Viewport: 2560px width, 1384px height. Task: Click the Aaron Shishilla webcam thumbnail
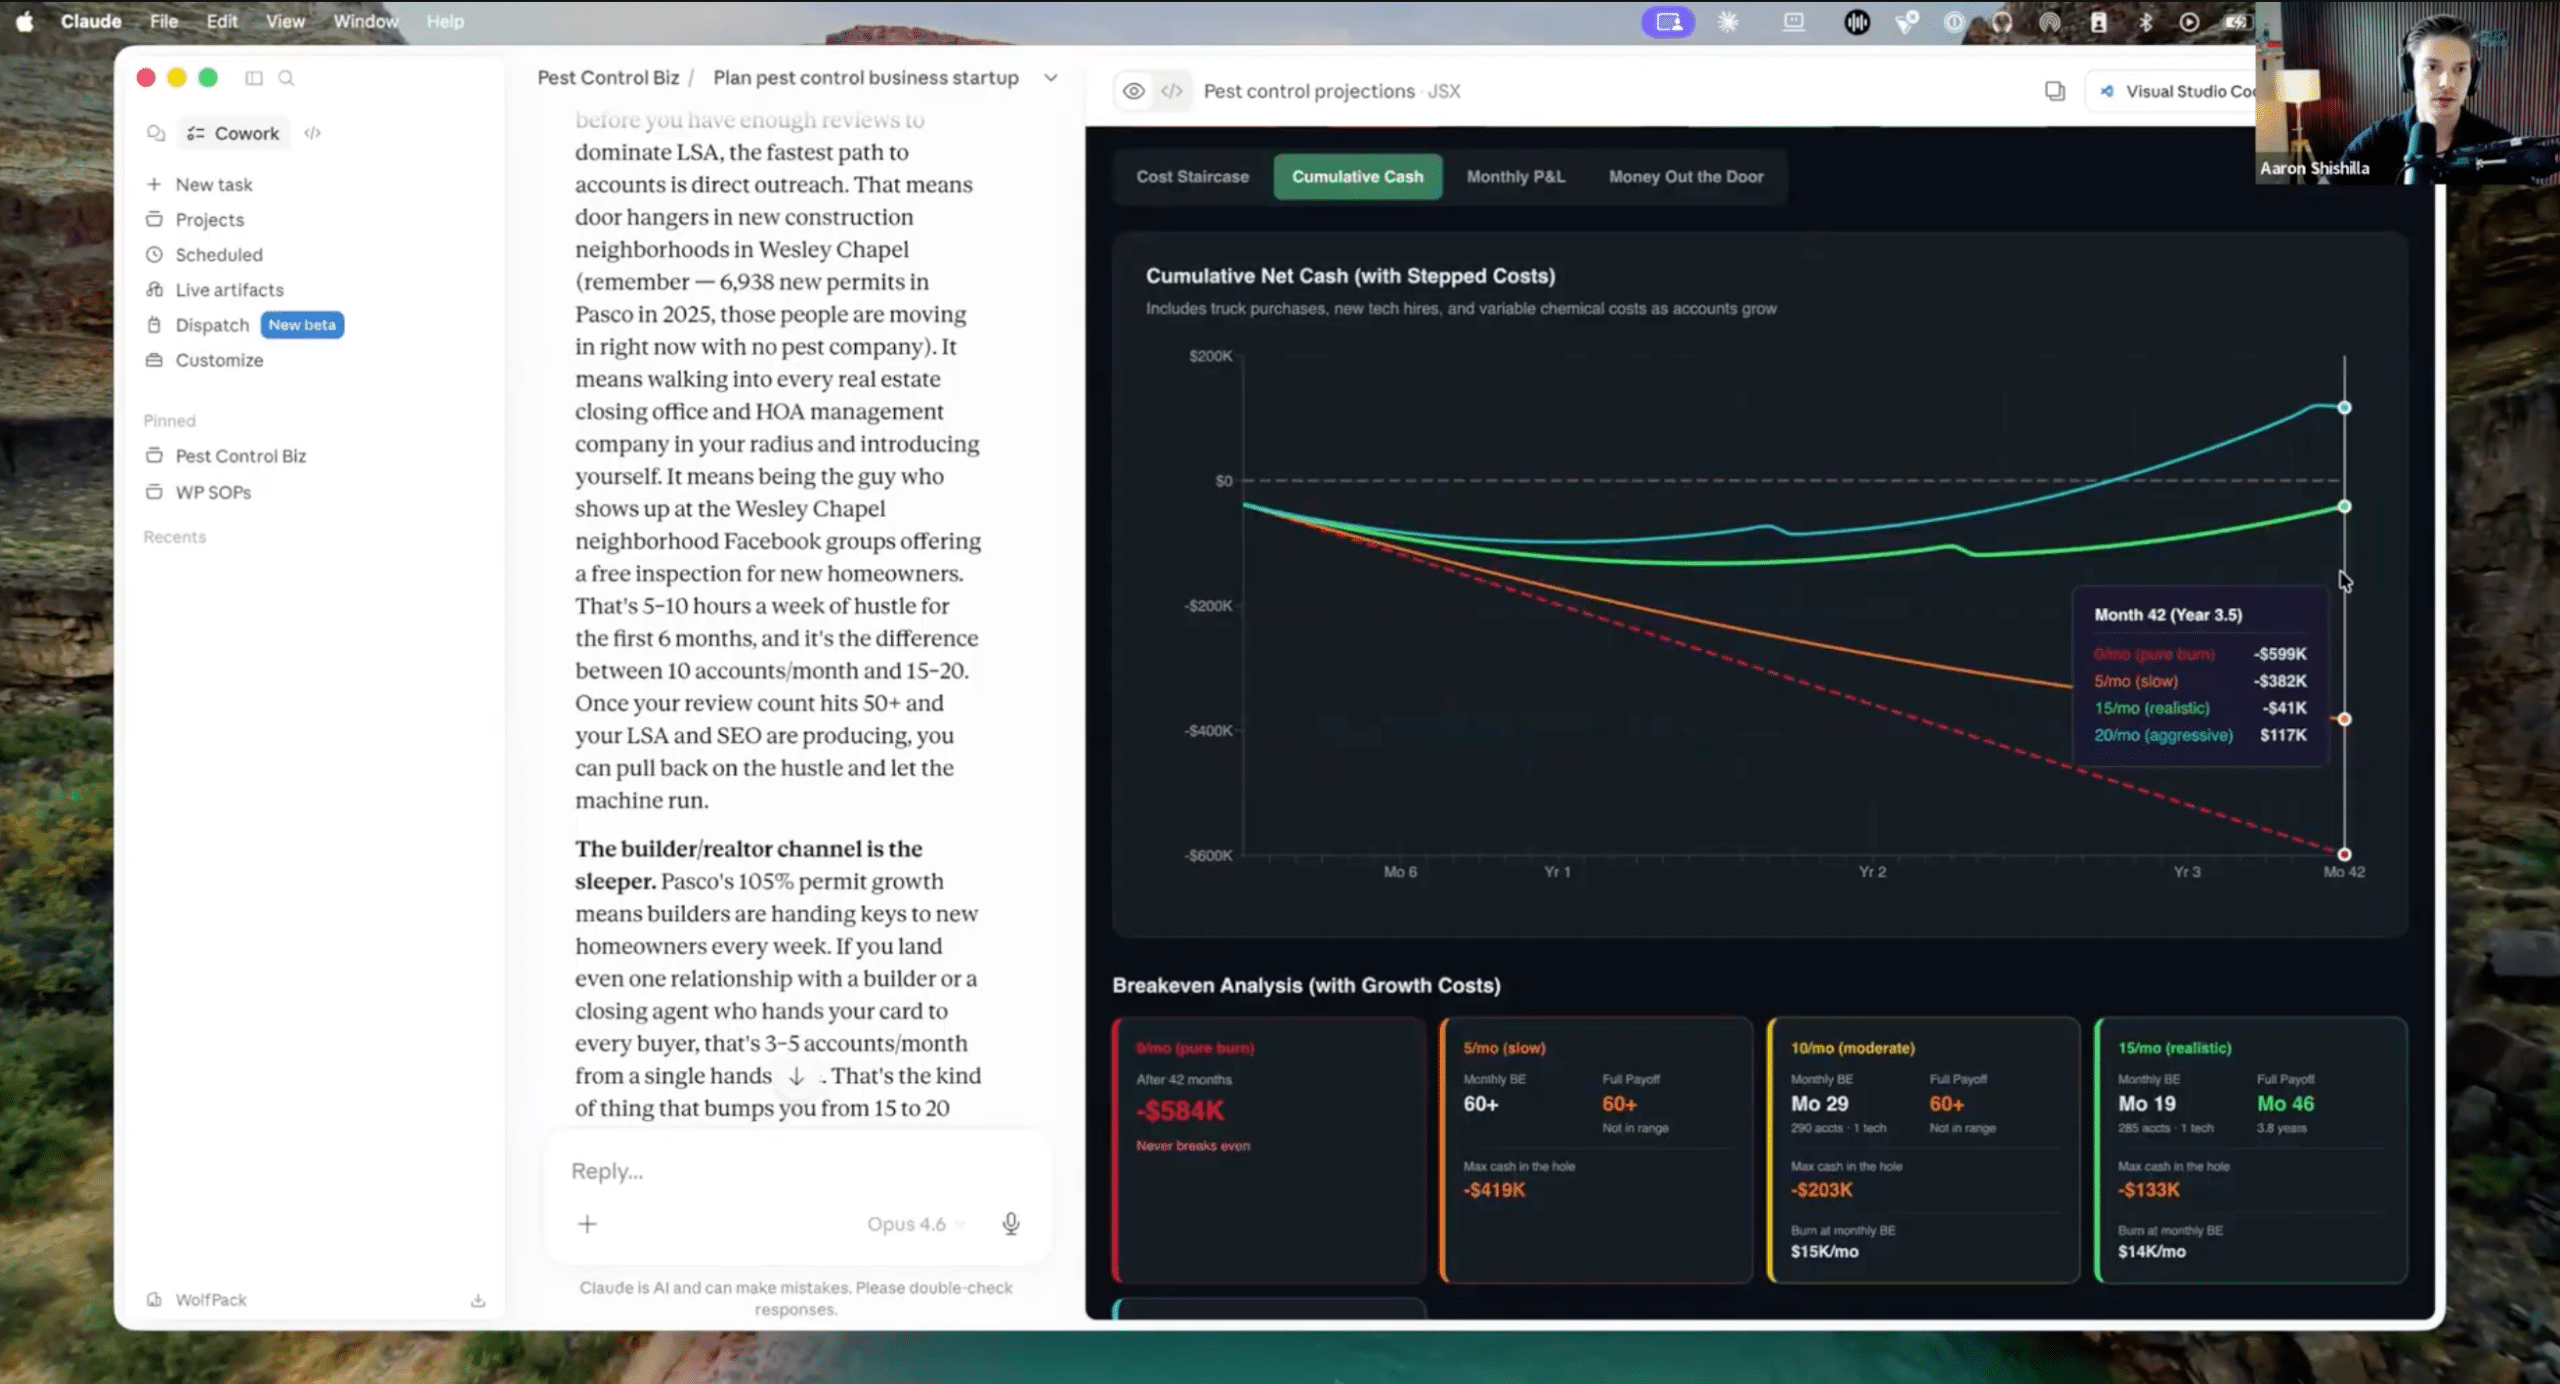(2407, 92)
